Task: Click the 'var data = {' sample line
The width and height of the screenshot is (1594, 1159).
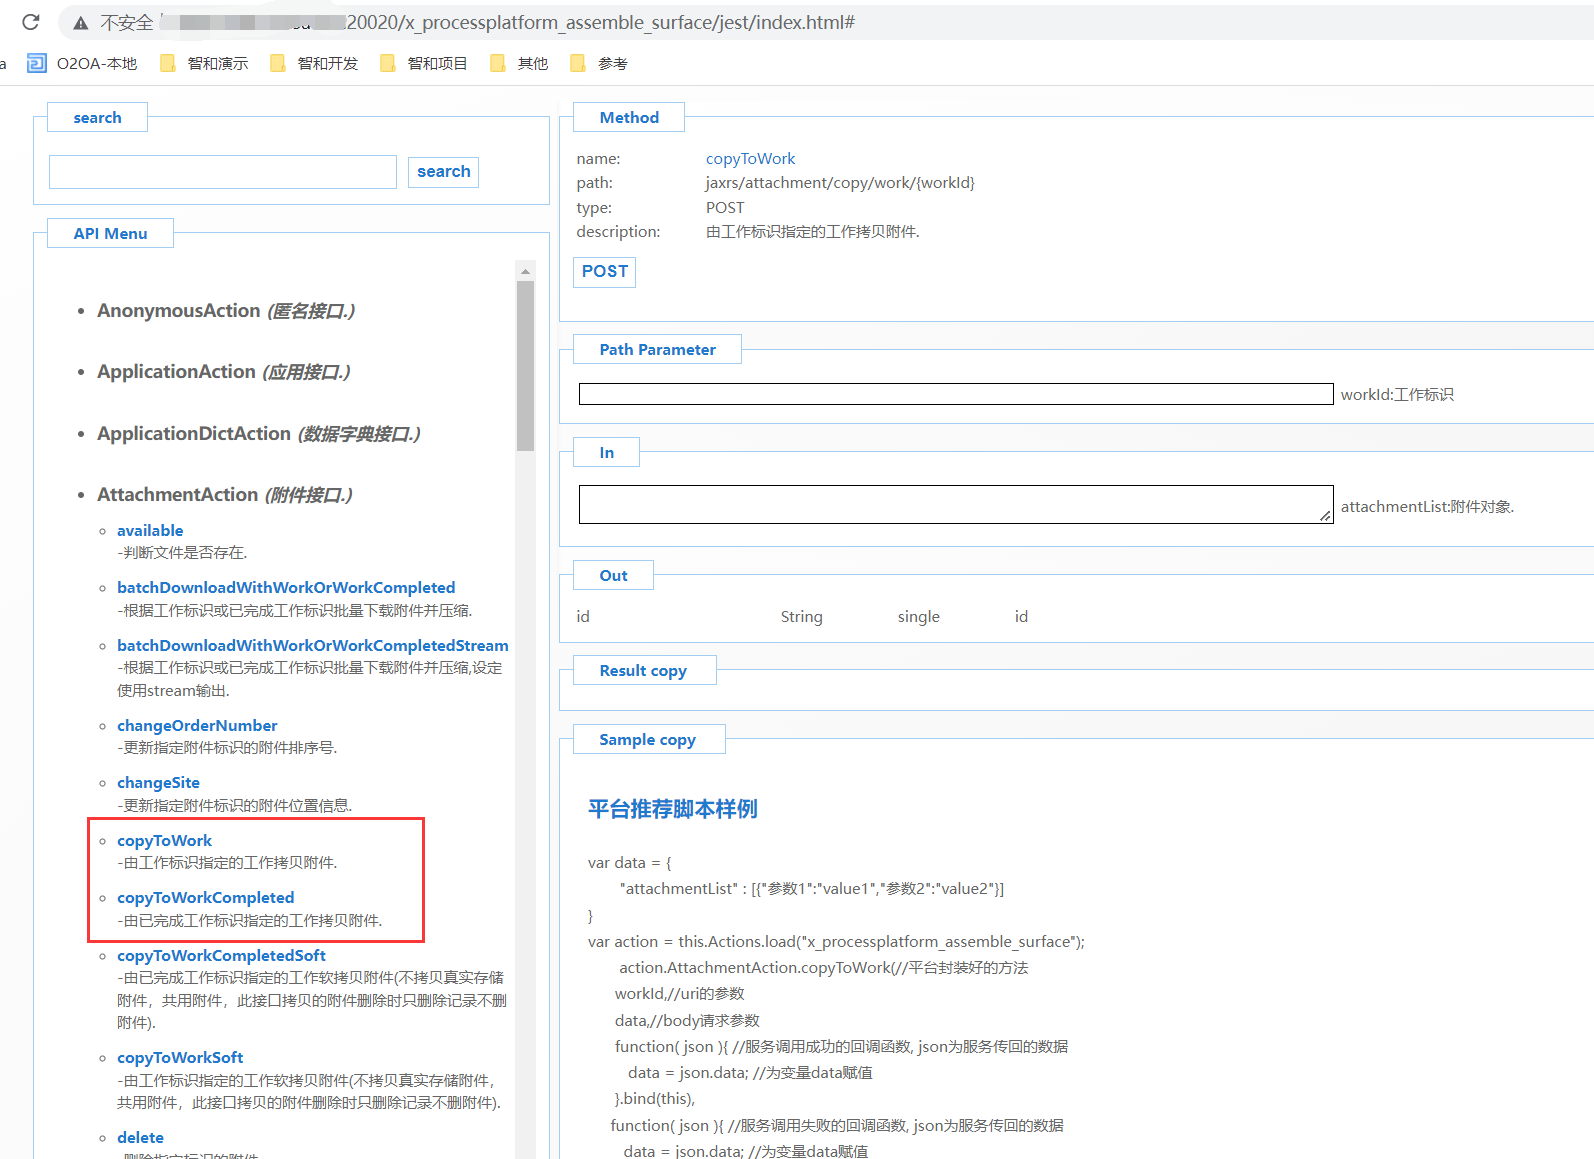Action: [x=630, y=863]
